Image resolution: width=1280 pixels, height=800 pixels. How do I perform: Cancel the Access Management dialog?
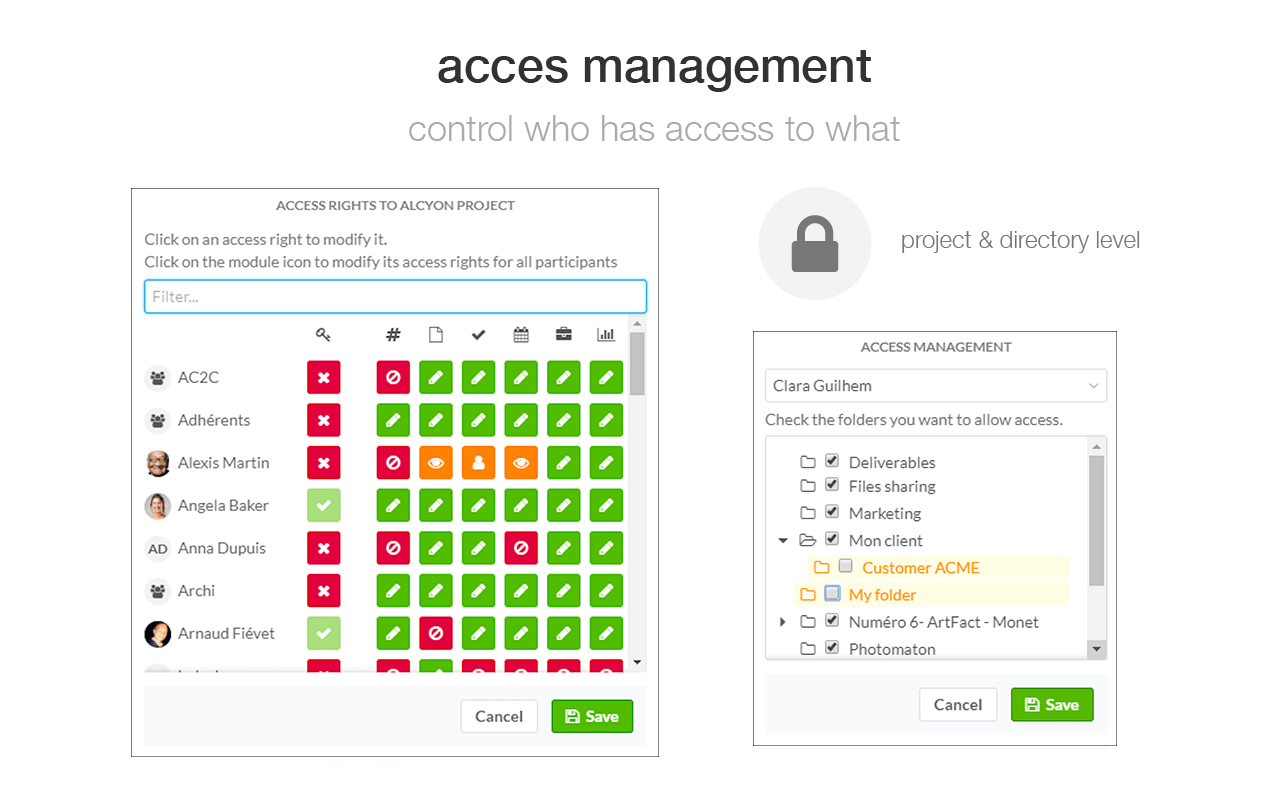point(957,705)
